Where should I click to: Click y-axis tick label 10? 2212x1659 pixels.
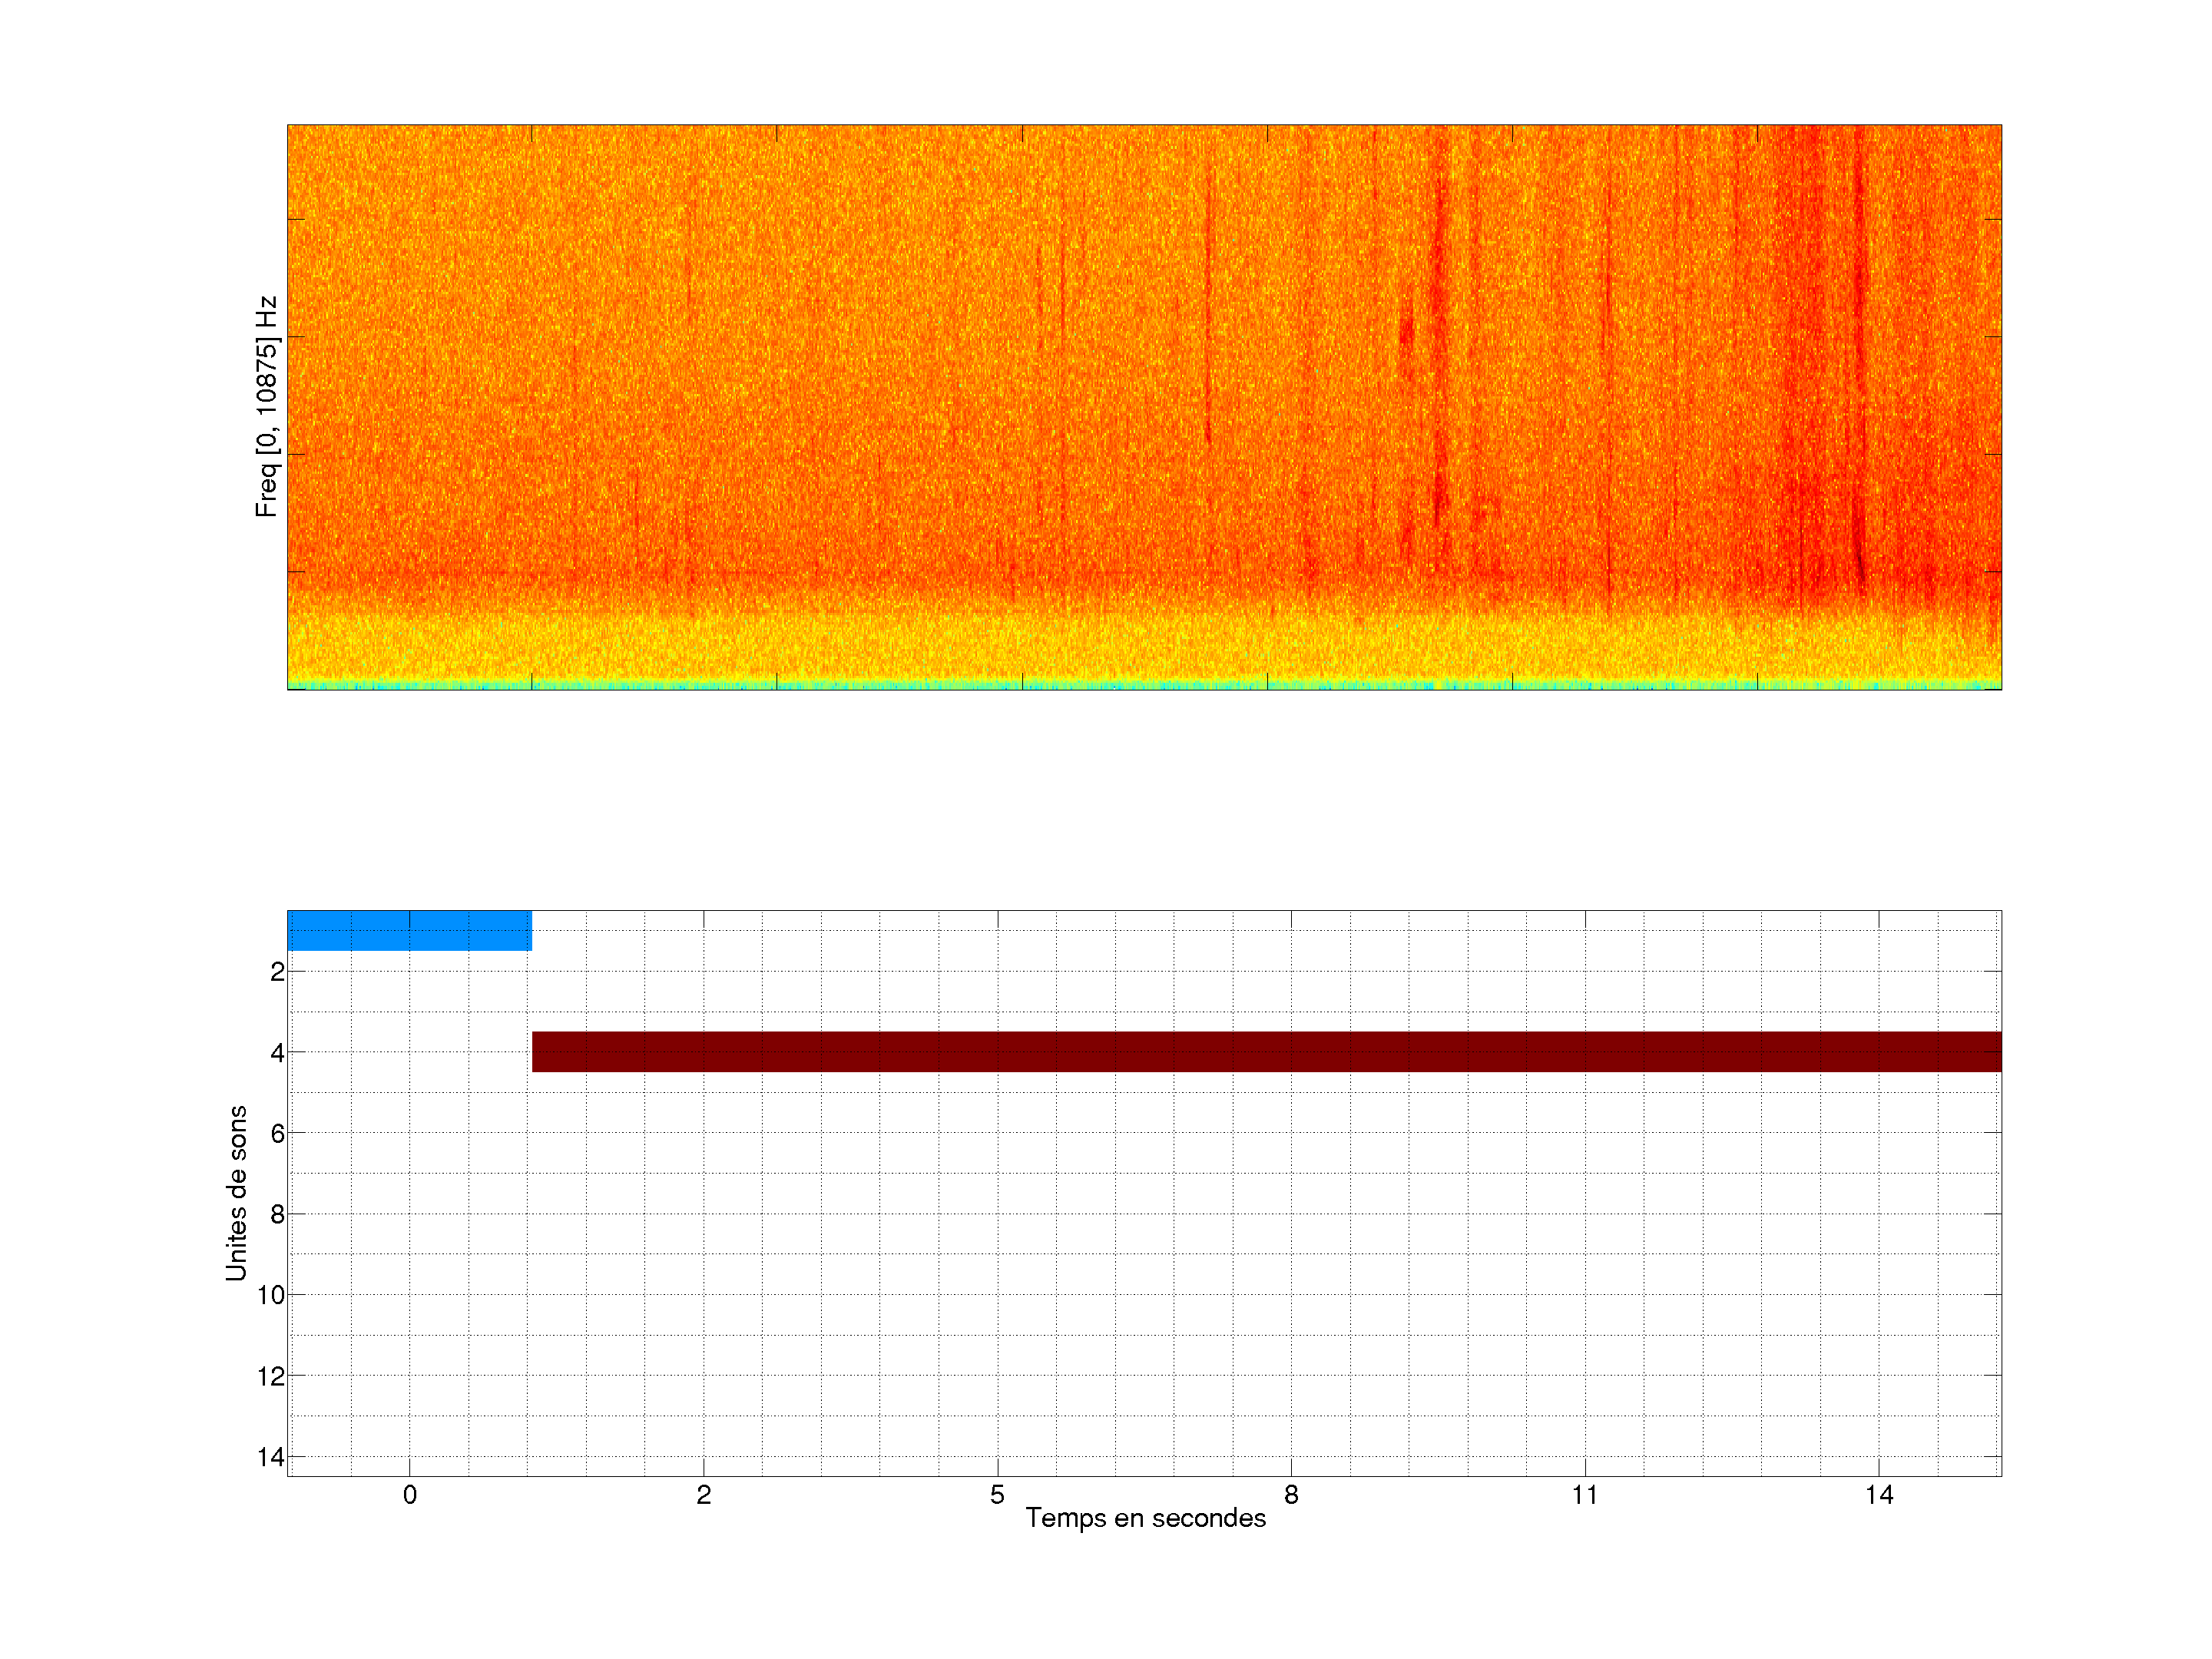coord(271,1296)
